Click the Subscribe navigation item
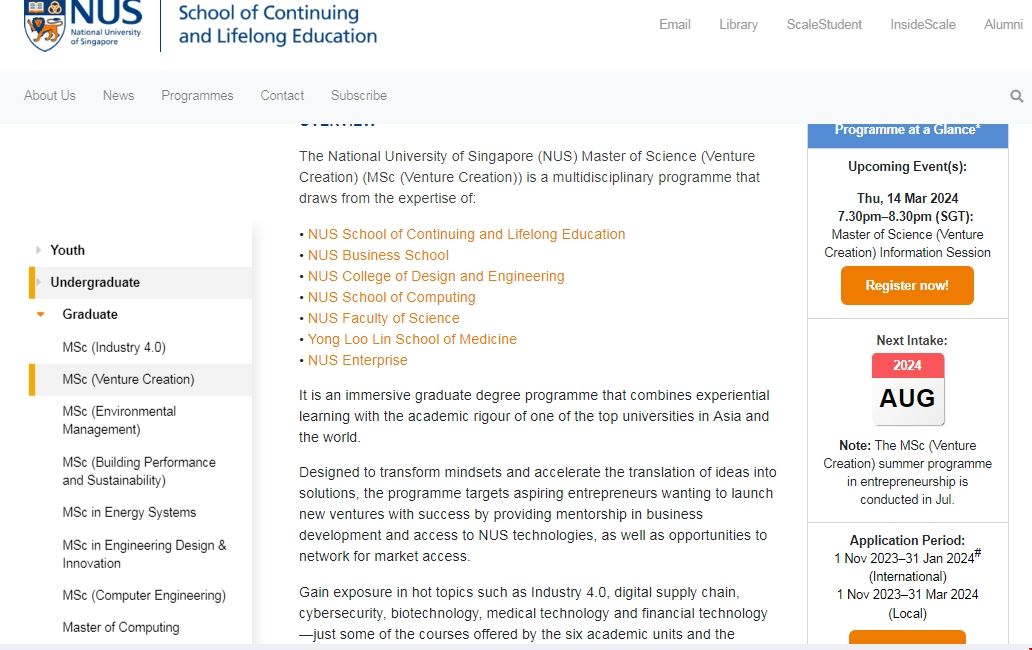The height and width of the screenshot is (650, 1032). tap(359, 95)
